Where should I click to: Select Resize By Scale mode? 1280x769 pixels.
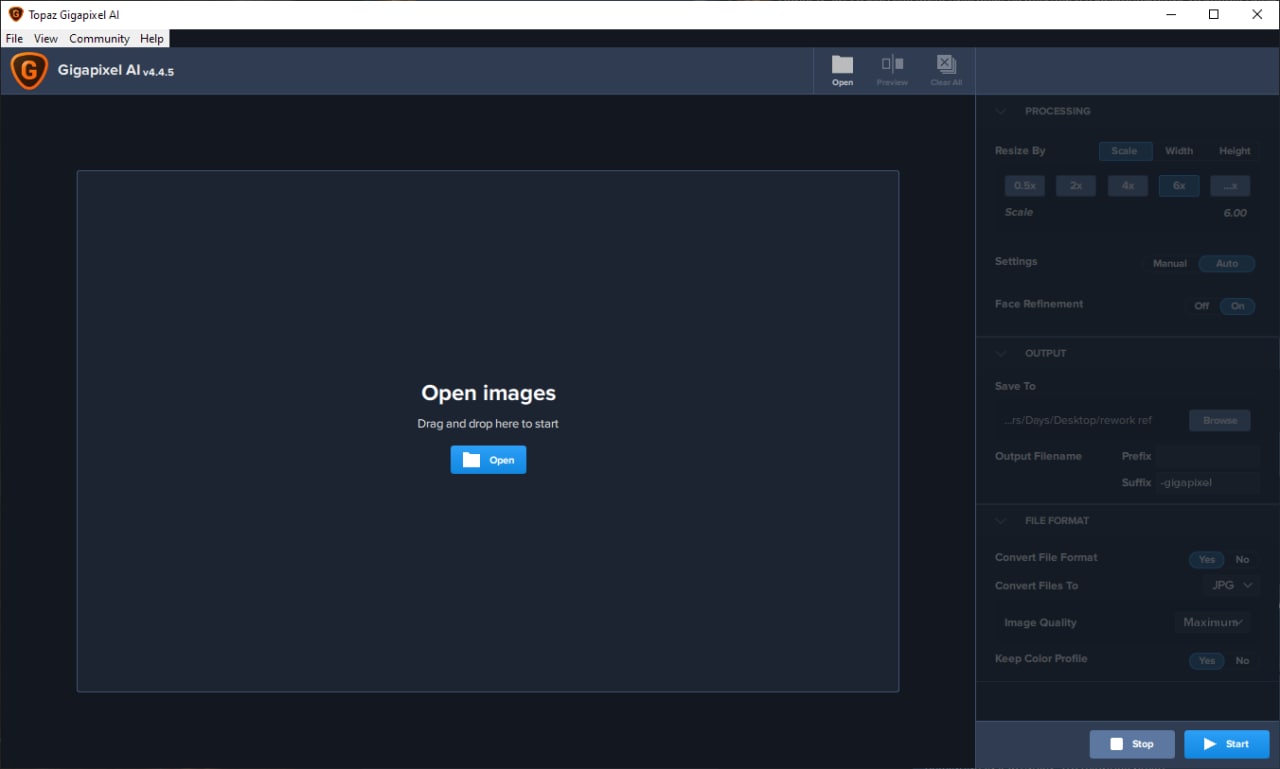click(1125, 151)
